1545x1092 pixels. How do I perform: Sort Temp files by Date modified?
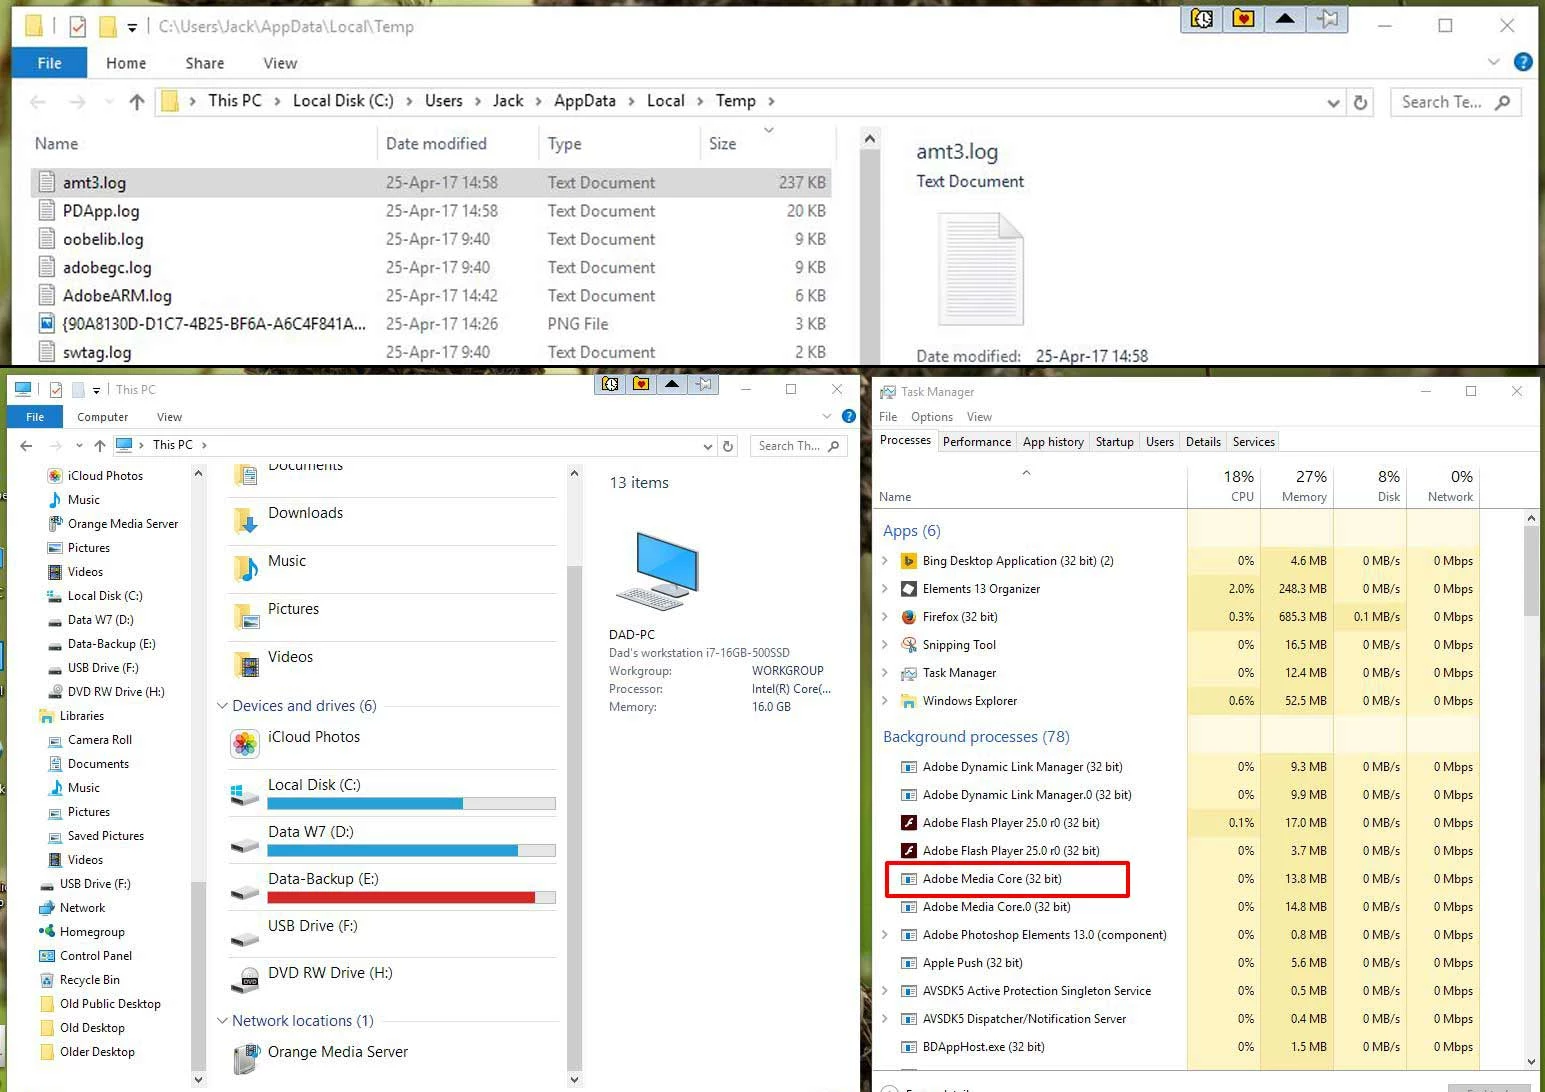[458, 143]
